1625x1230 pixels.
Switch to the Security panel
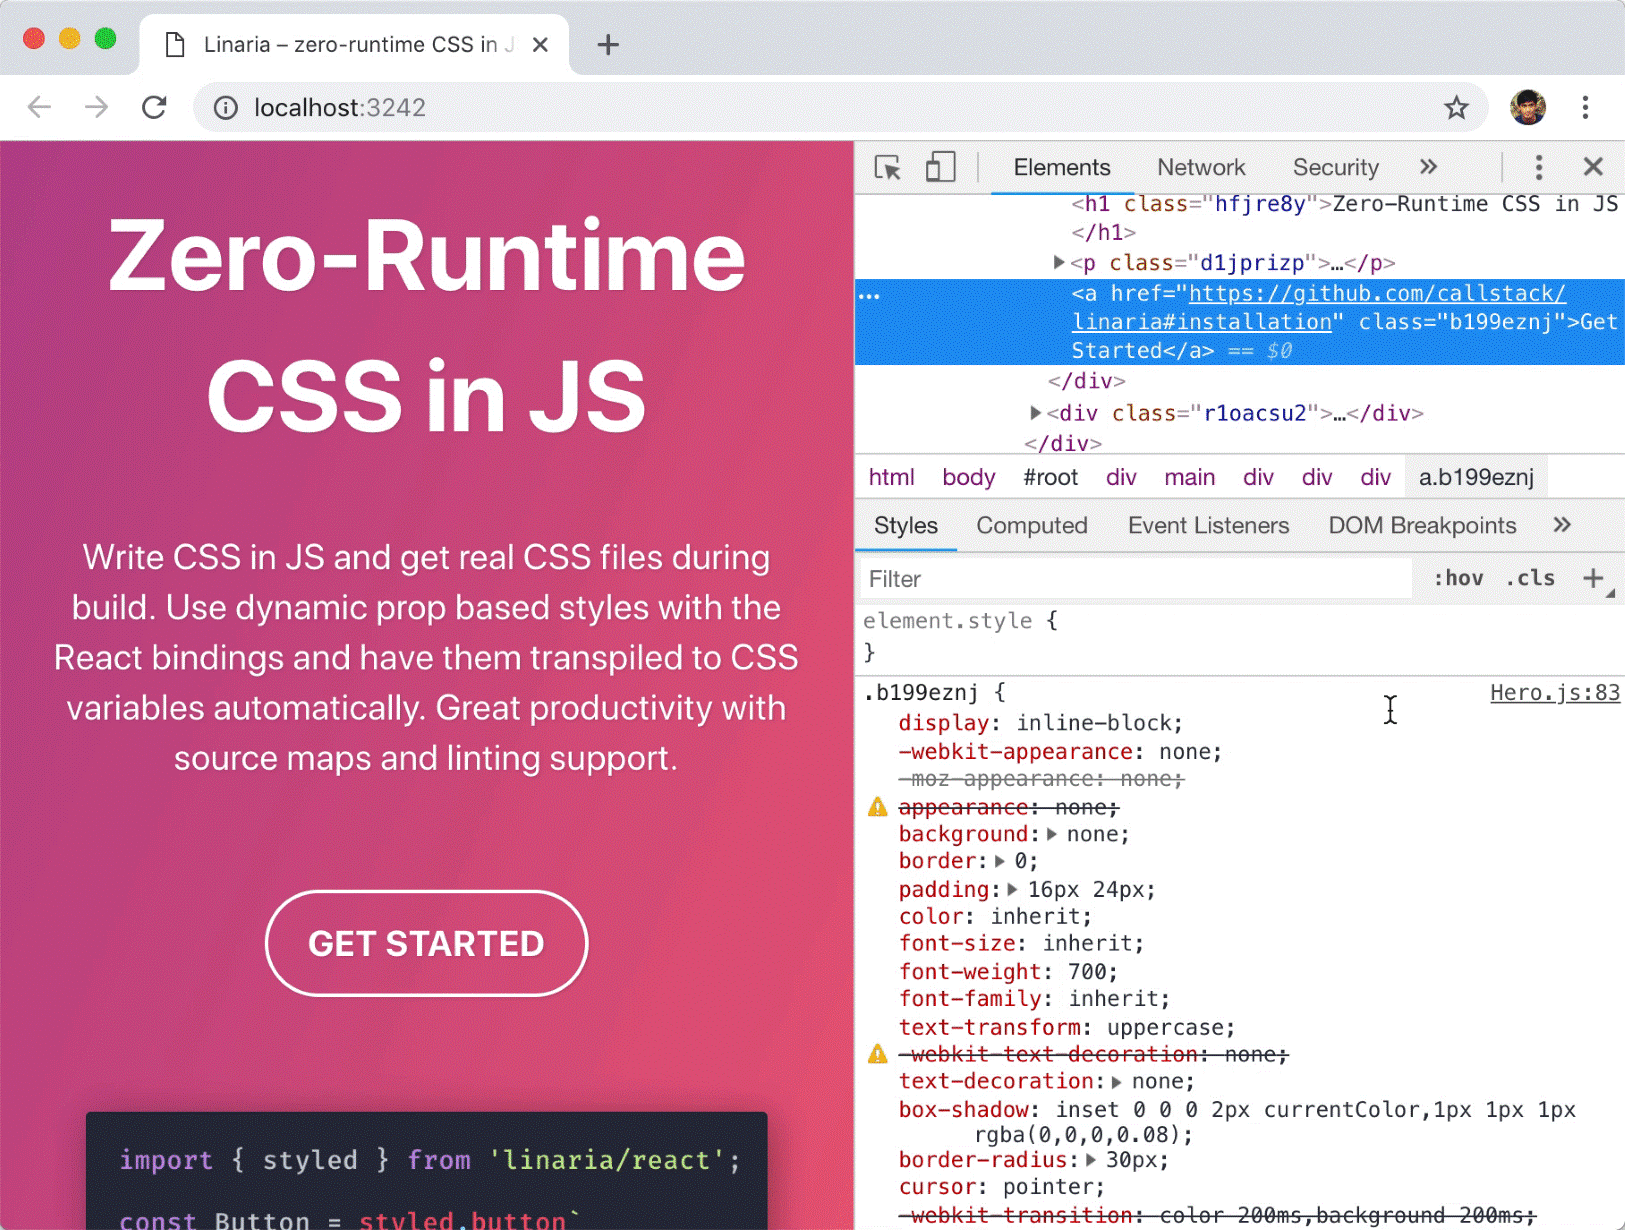(x=1335, y=167)
